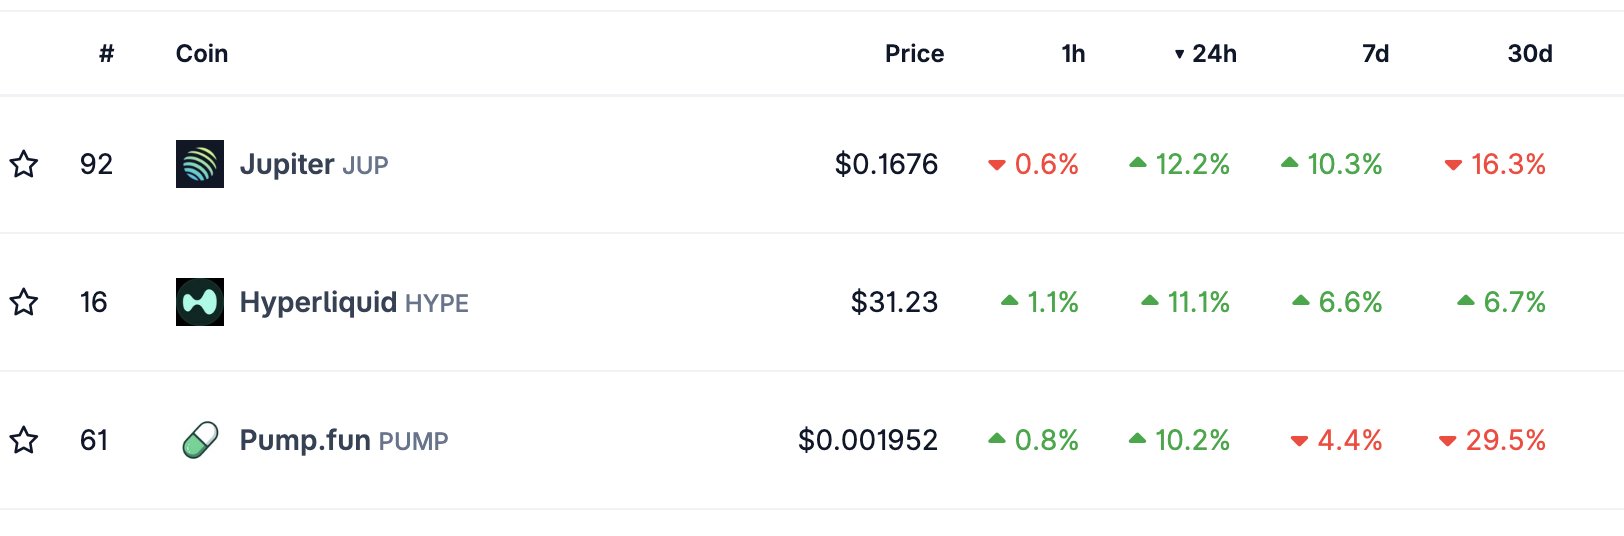Image resolution: width=1624 pixels, height=536 pixels.
Task: Click Jupiter's 24h change of 12.2%
Action: point(1191,164)
